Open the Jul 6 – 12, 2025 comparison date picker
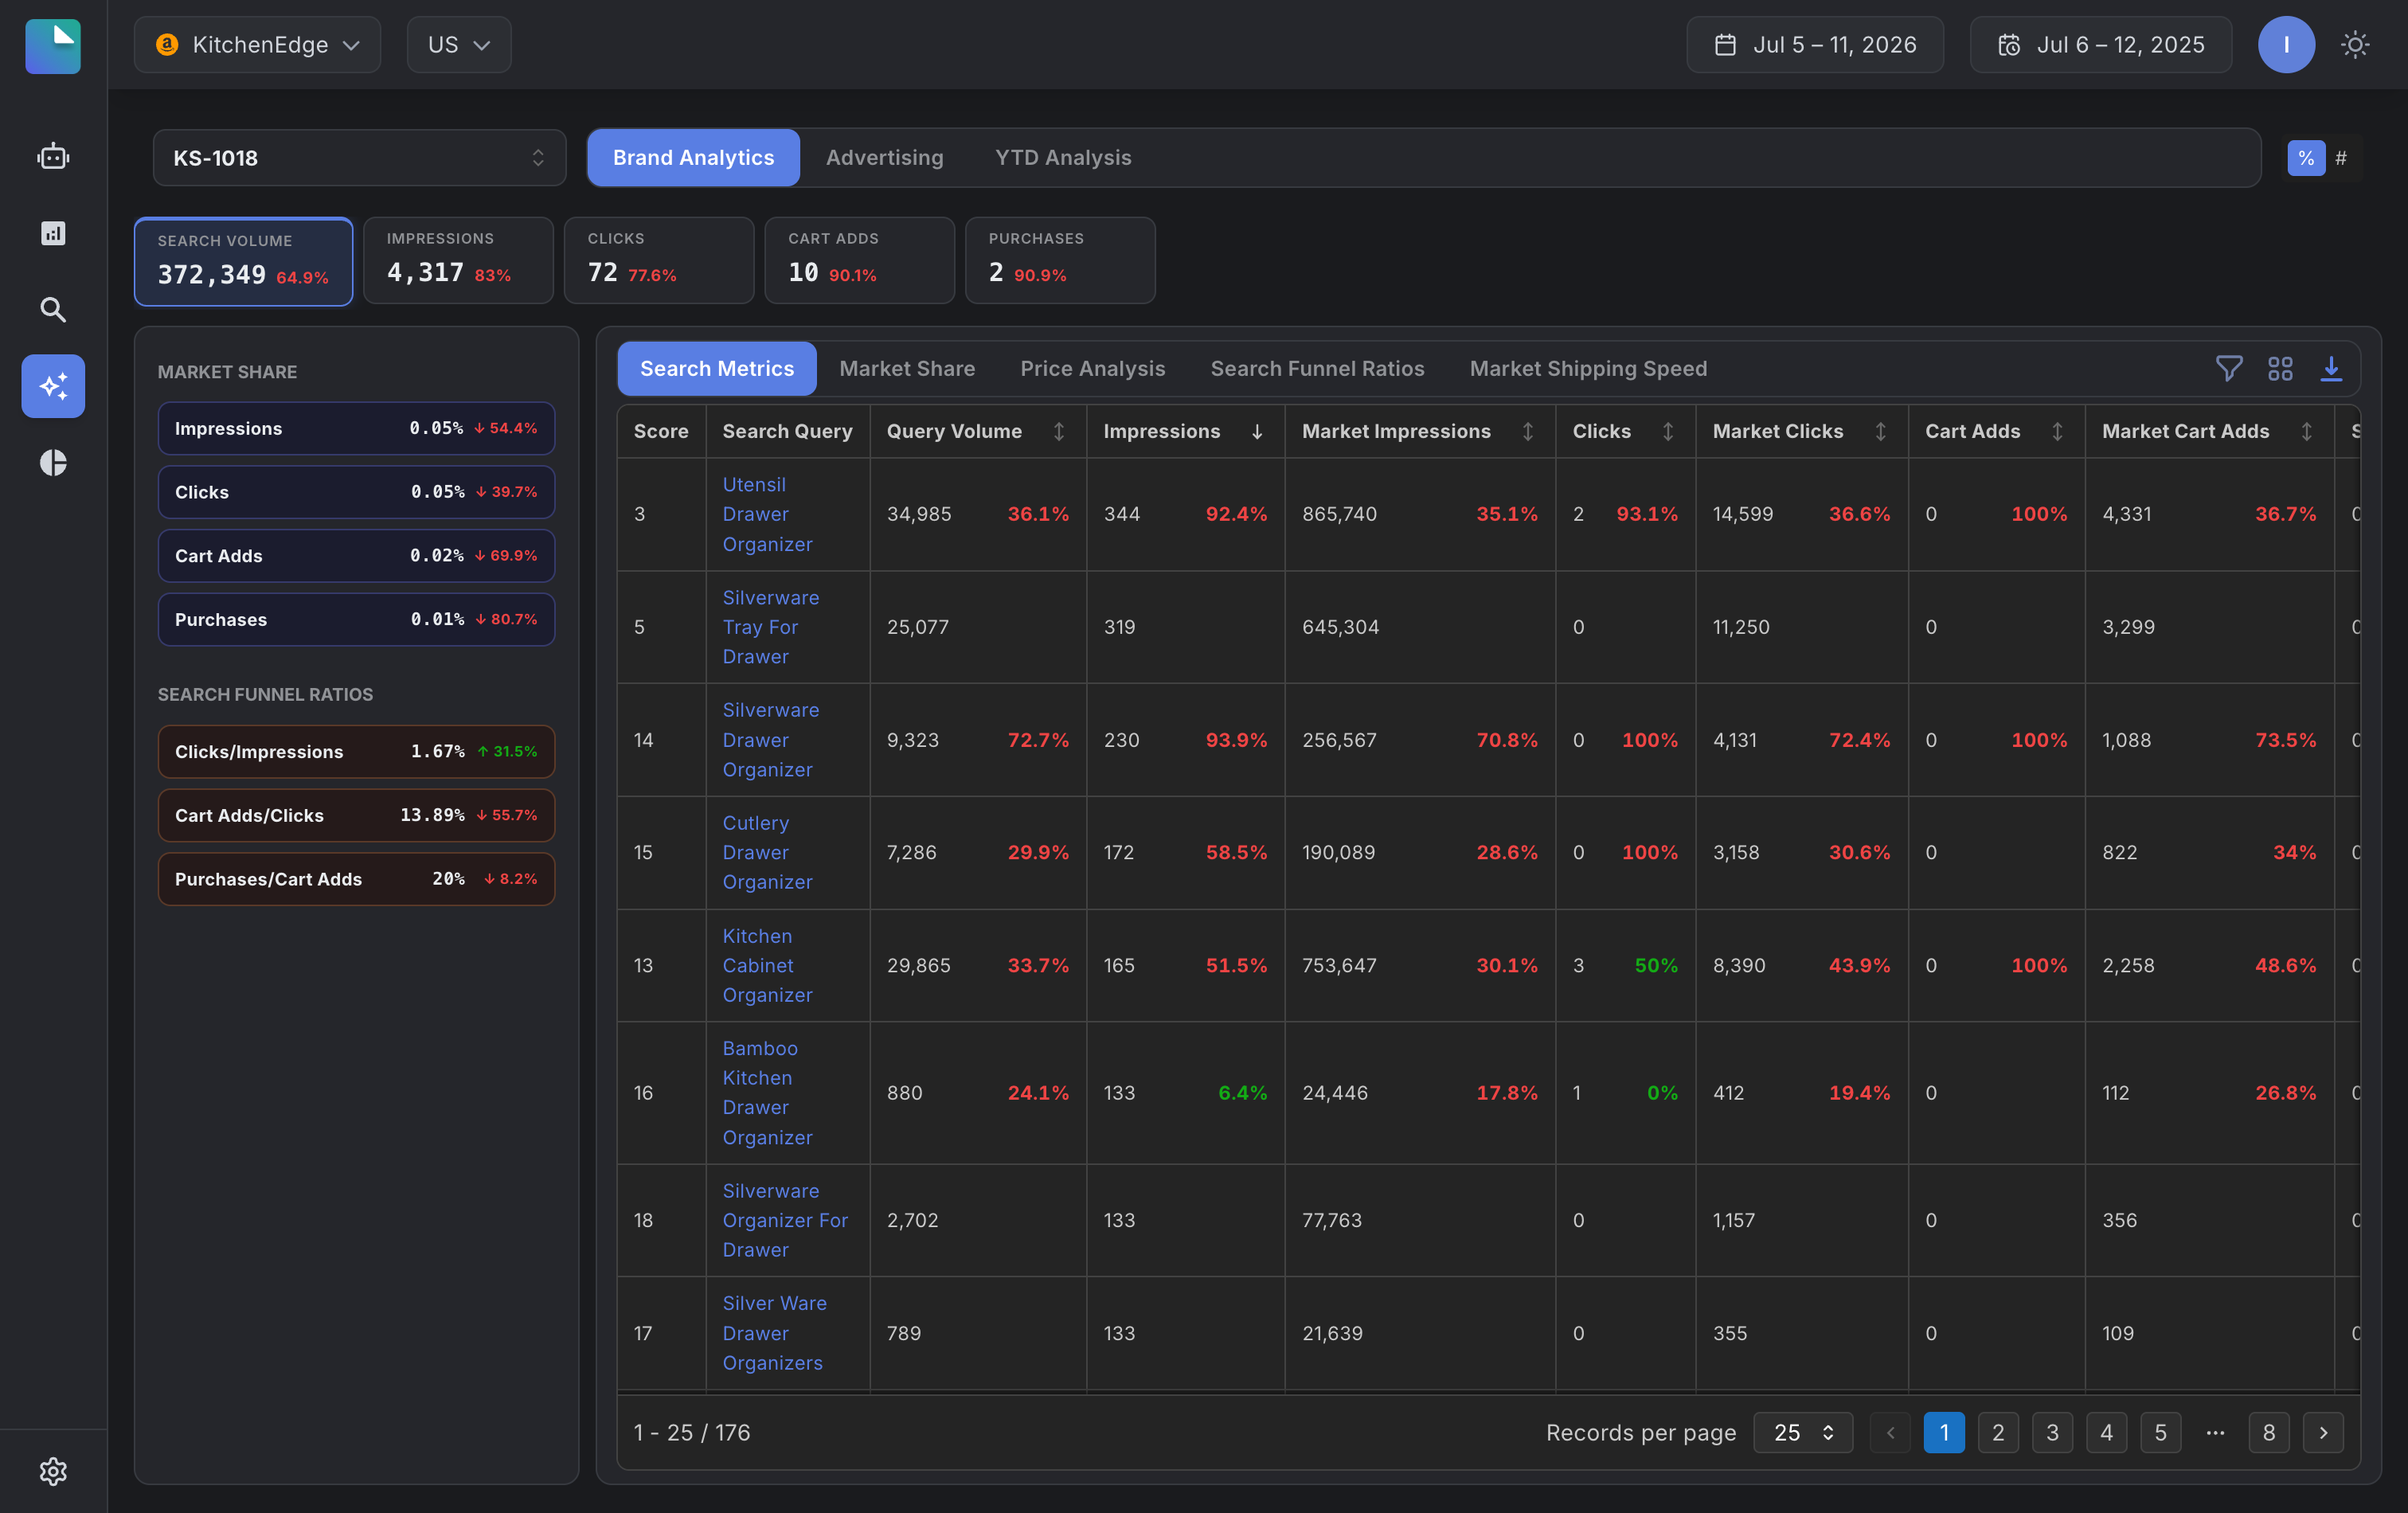Screen dimensions: 2408x1513 click(2100, 45)
